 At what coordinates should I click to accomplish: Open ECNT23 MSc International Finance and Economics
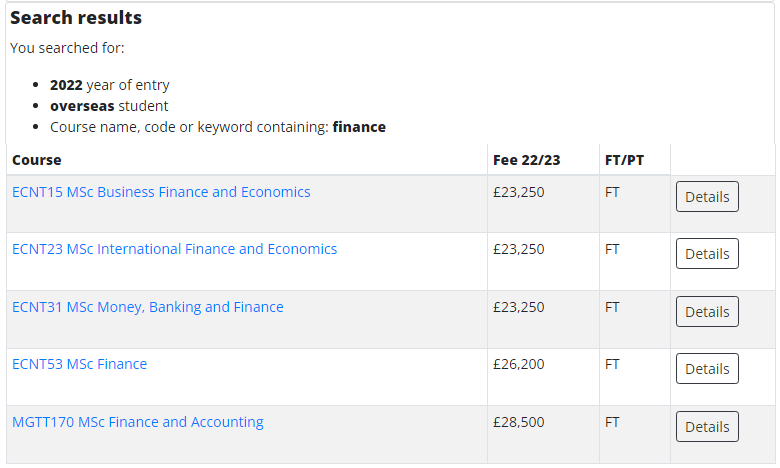pyautogui.click(x=174, y=249)
